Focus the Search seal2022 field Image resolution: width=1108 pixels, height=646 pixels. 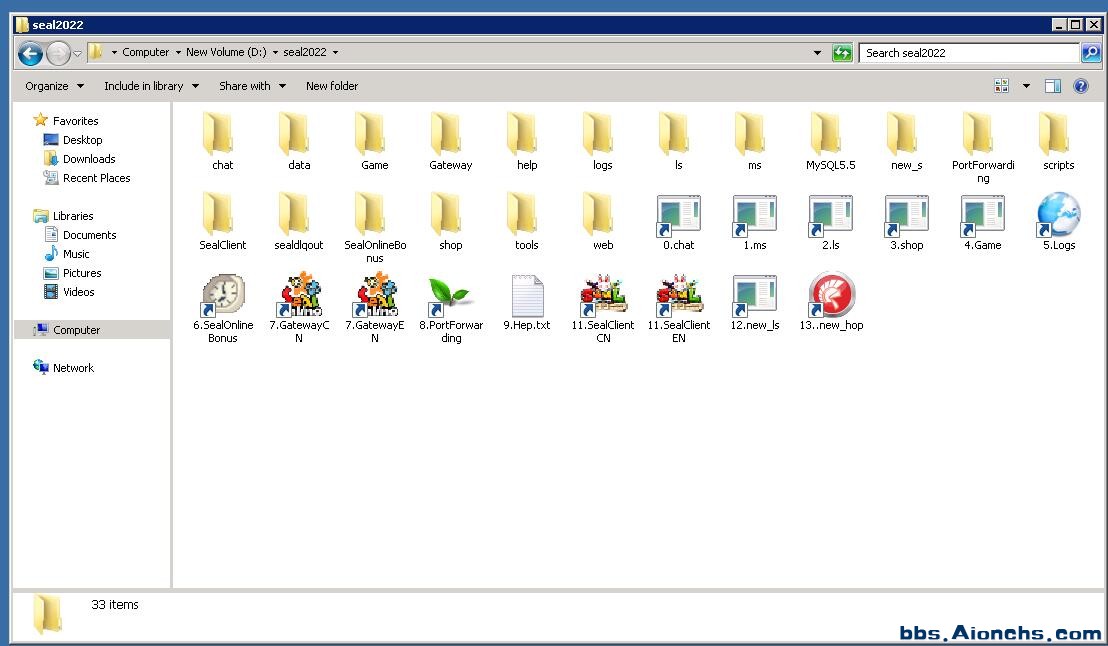(969, 53)
